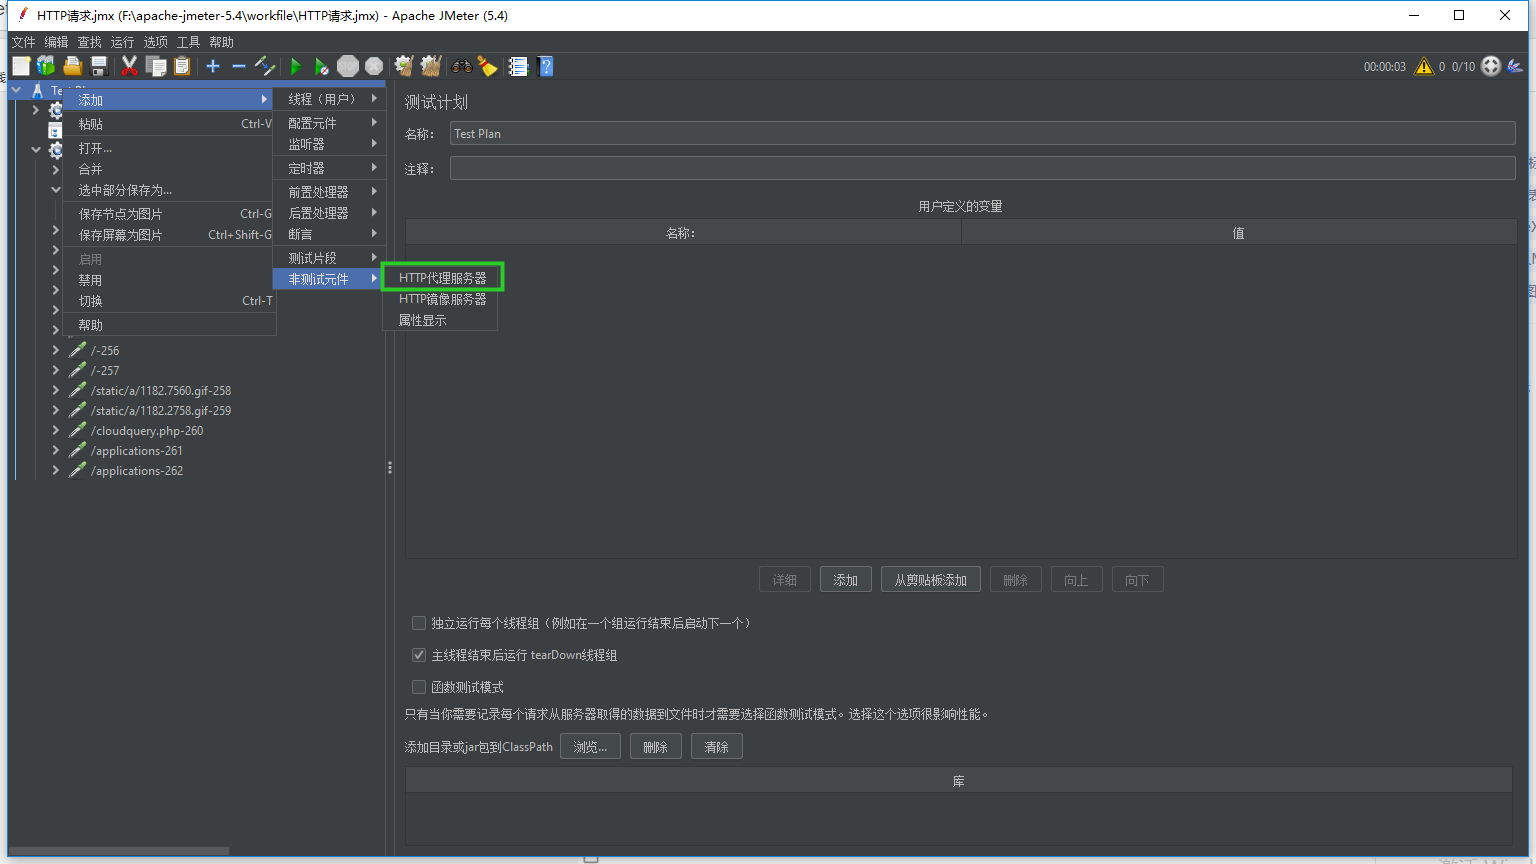Open the Function Helper list icon

coord(518,66)
